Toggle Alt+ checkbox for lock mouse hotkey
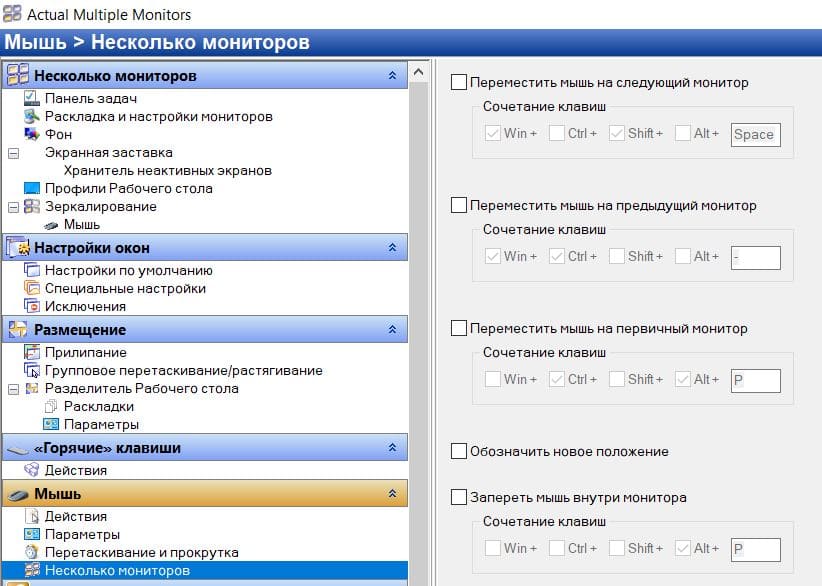This screenshot has height=586, width=822. coord(683,548)
